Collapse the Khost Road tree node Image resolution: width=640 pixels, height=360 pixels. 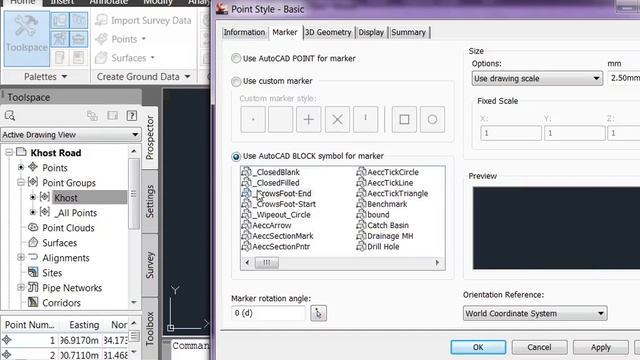(9, 153)
